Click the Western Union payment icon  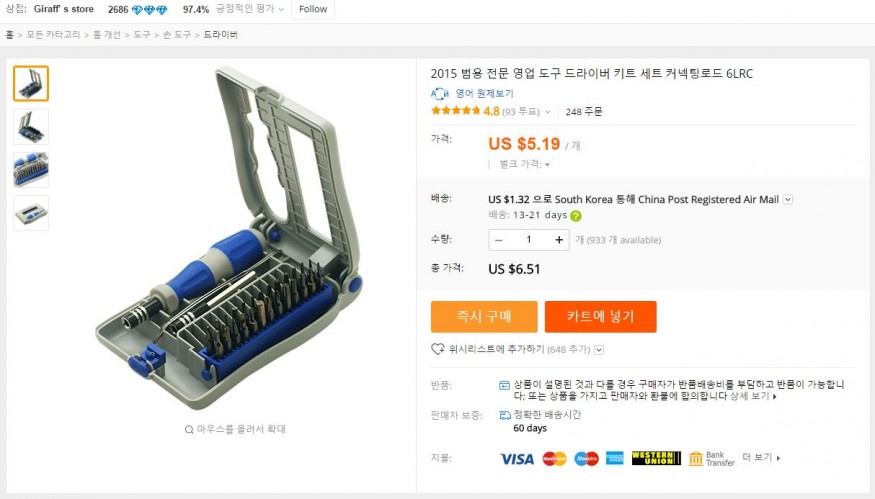(x=656, y=458)
